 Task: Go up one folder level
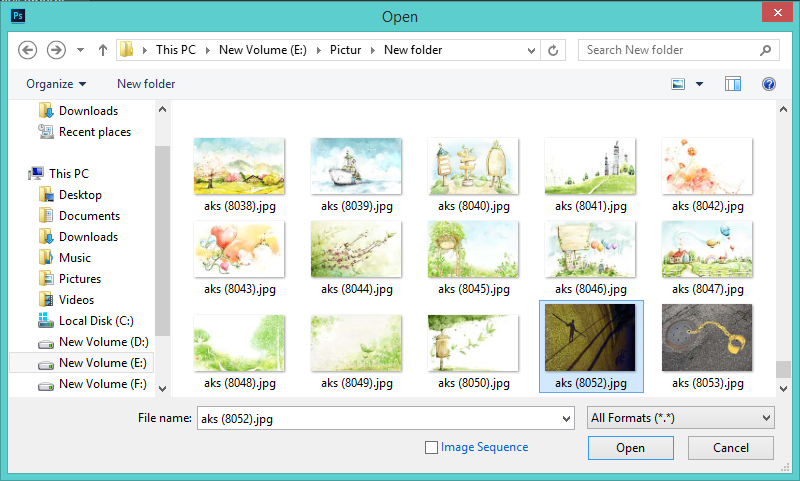pos(102,50)
